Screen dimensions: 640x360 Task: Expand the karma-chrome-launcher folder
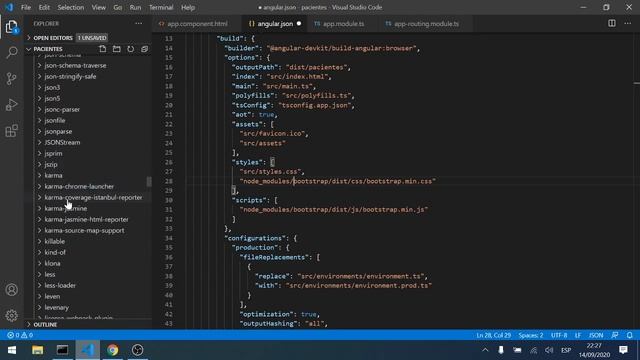click(x=79, y=187)
